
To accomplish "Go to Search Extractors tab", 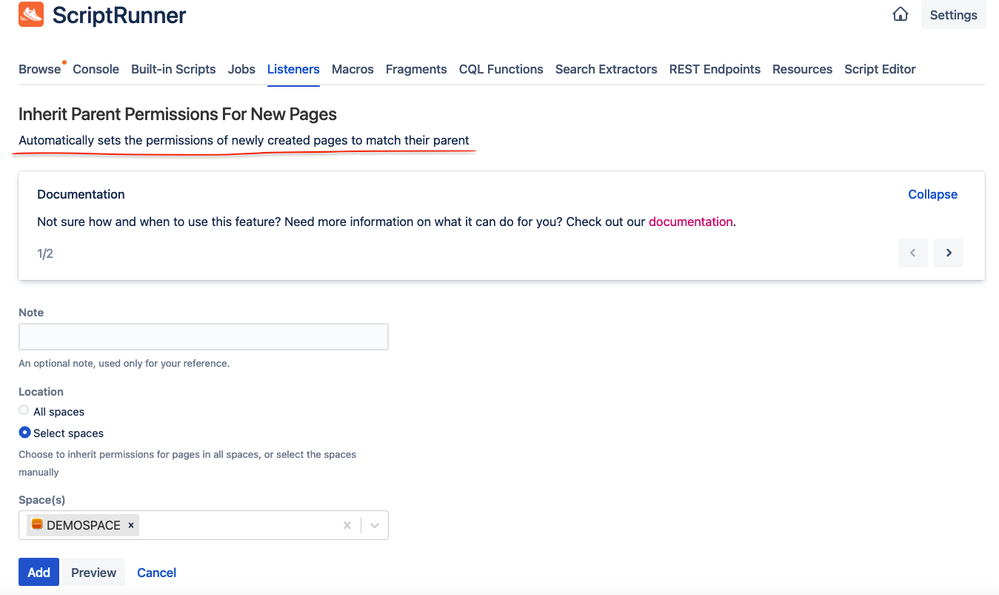I will pyautogui.click(x=606, y=69).
